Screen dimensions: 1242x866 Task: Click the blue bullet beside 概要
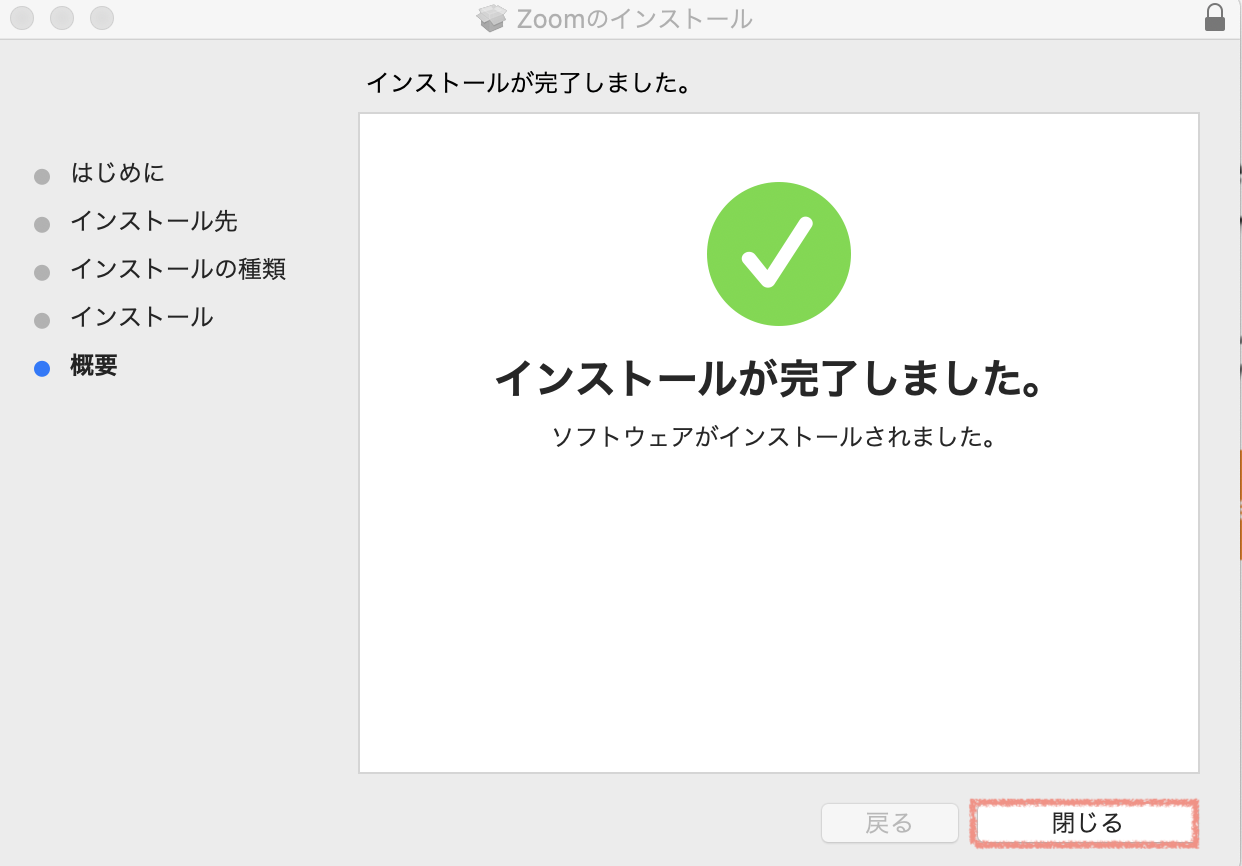click(x=42, y=369)
